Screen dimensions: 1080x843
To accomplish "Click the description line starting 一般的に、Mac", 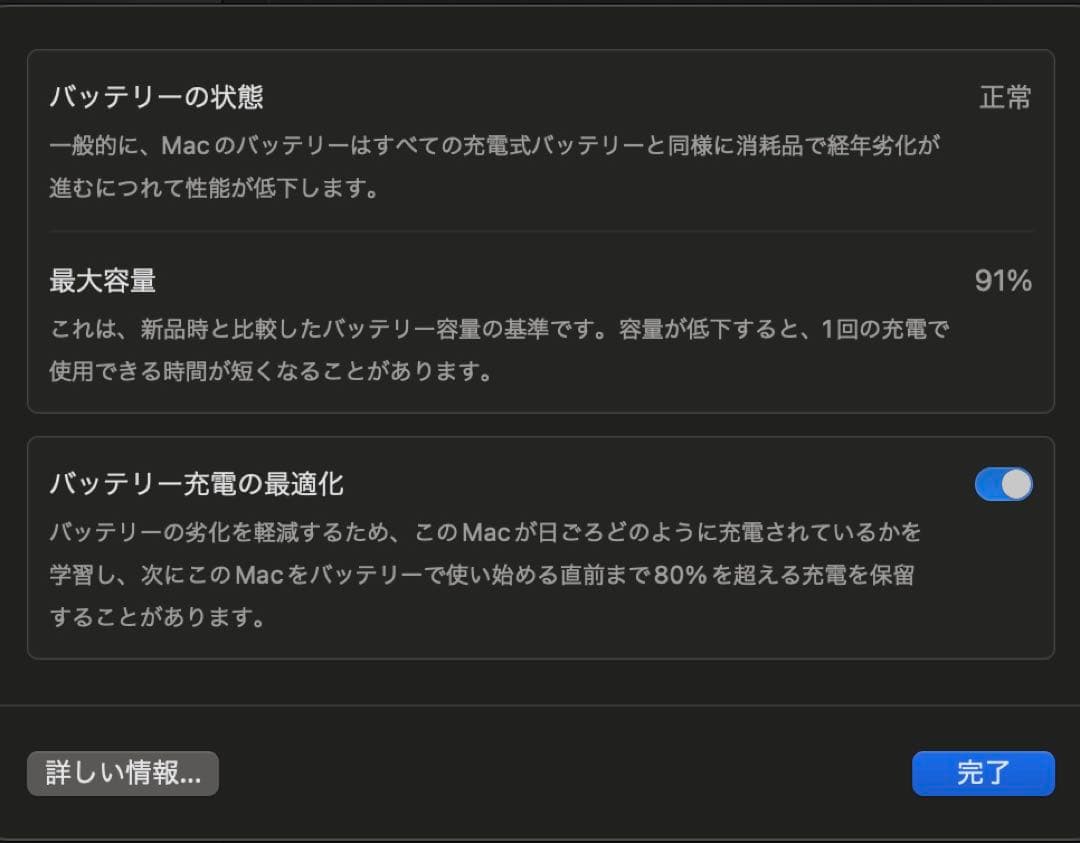I will (495, 145).
